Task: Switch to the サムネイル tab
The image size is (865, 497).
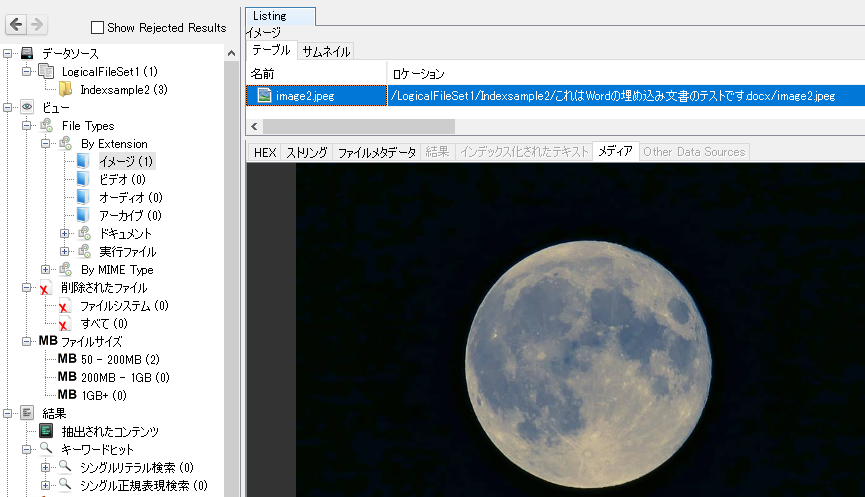Action: 326,51
